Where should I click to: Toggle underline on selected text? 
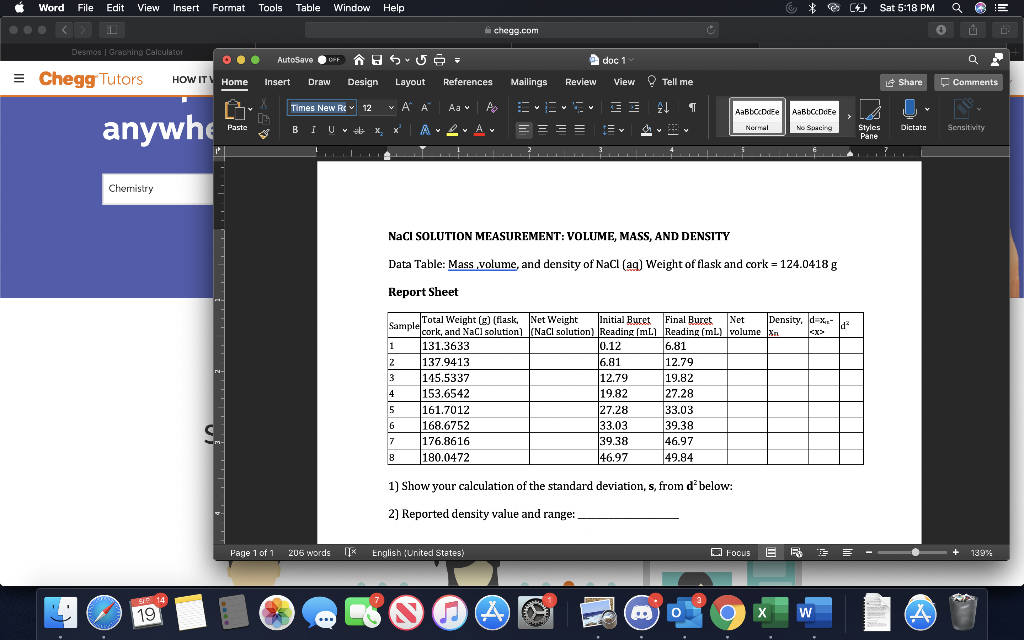(331, 128)
